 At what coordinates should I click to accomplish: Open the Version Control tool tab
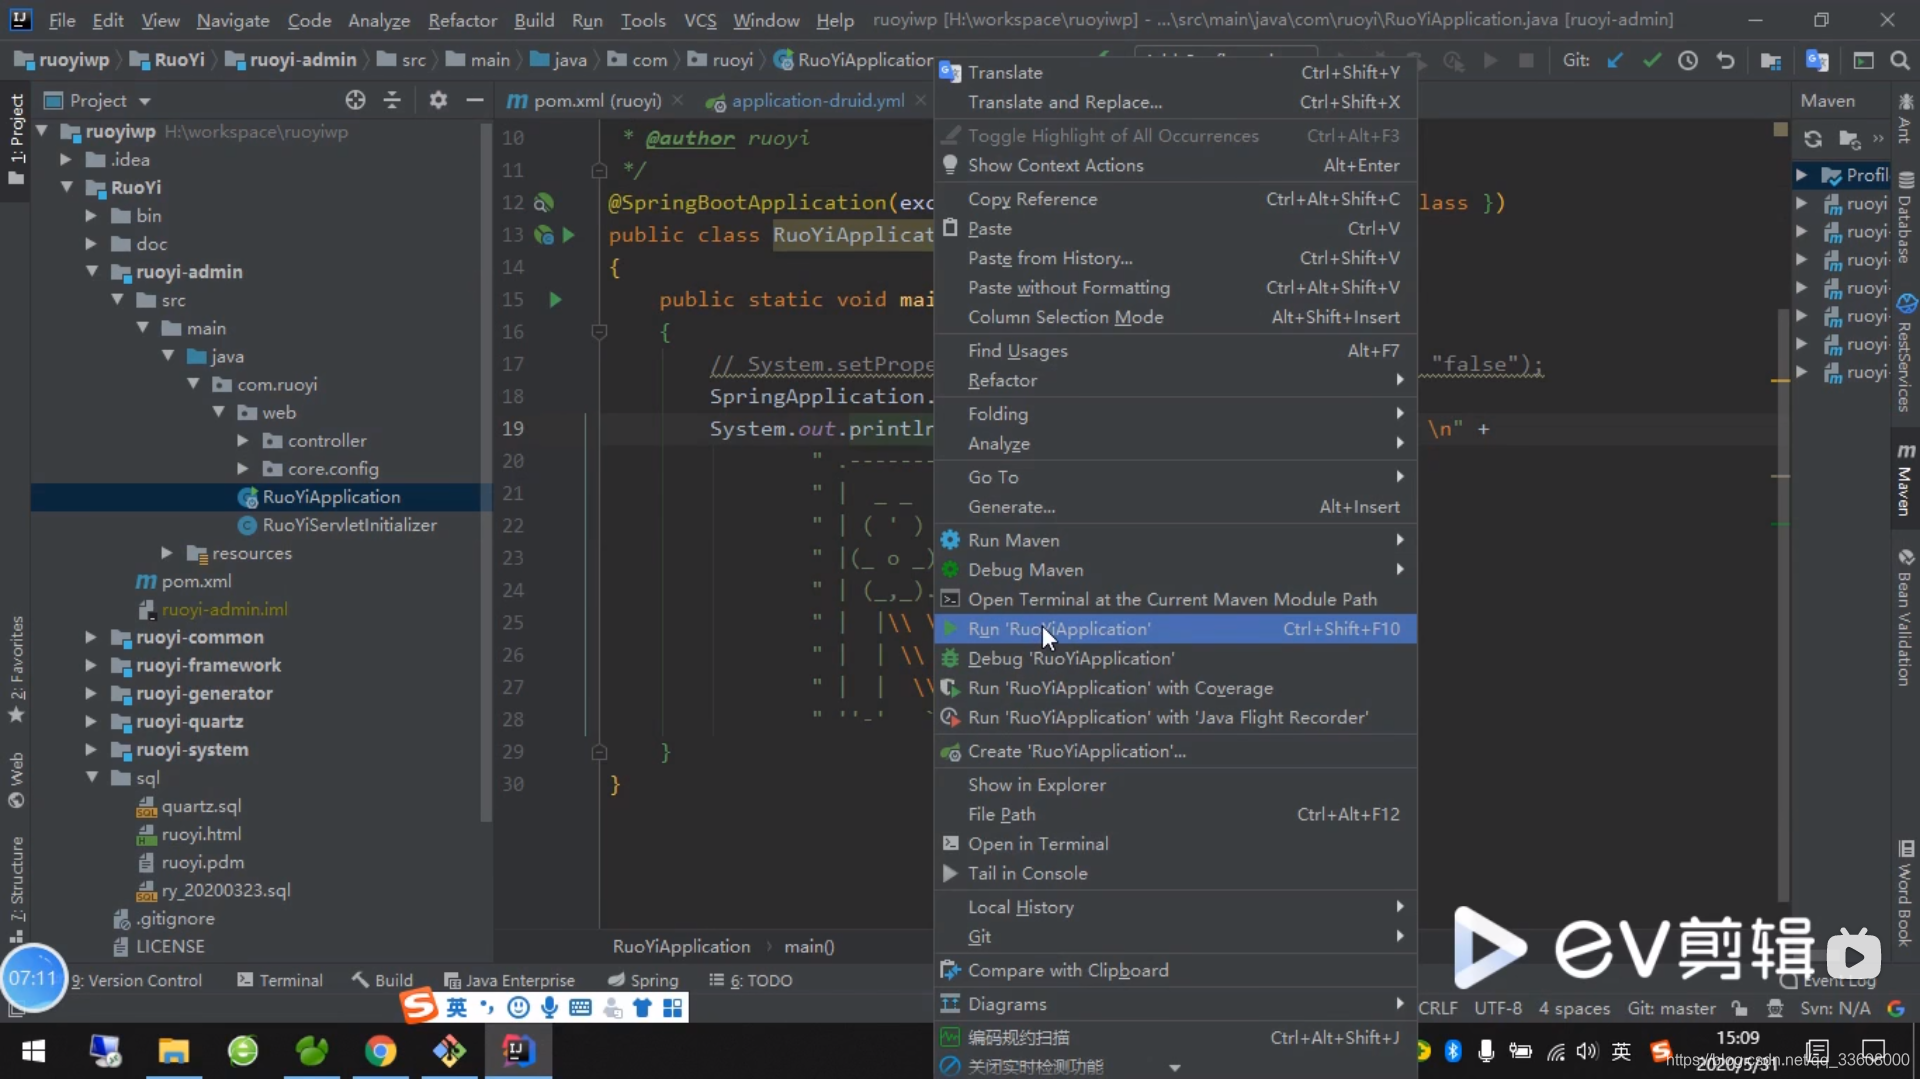pyautogui.click(x=137, y=980)
